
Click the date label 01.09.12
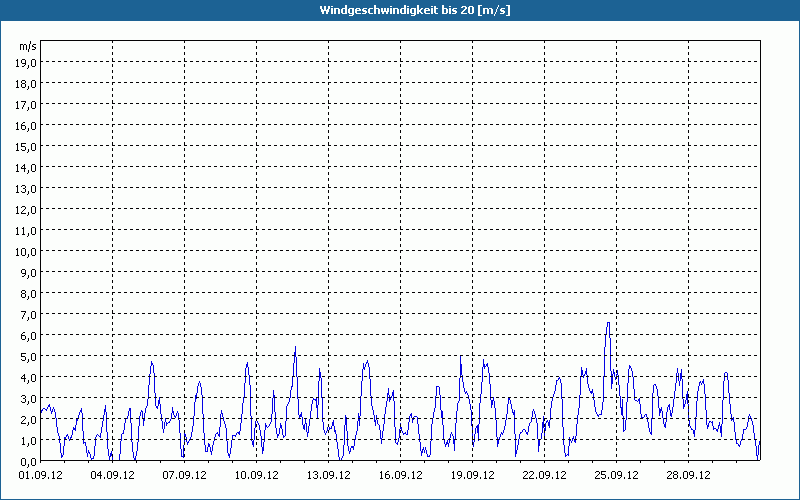point(40,475)
